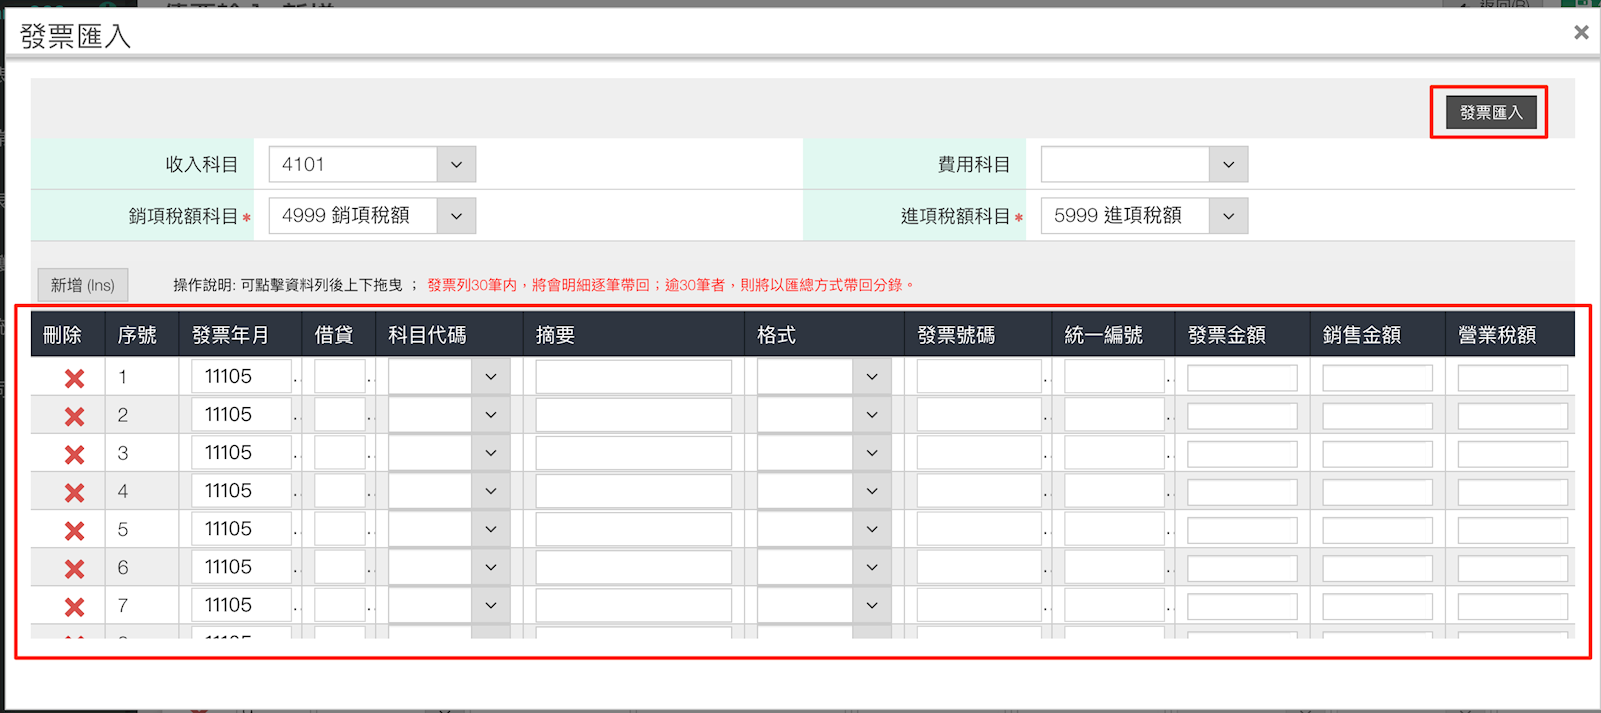Delete row 7 entry
This screenshot has width=1601, height=713.
(x=74, y=606)
